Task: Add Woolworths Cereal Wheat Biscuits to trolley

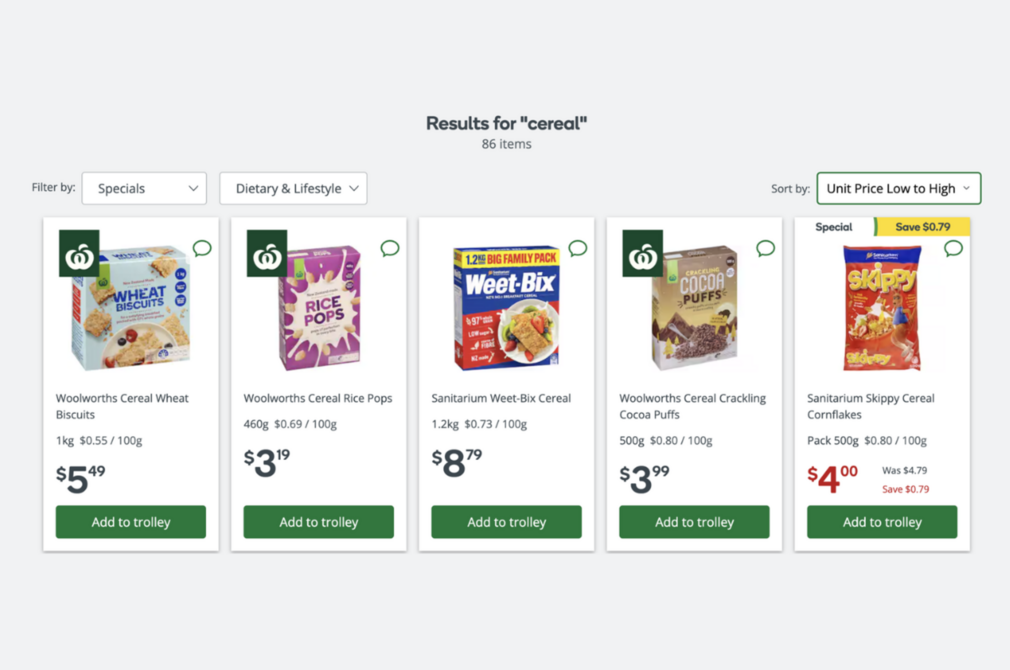Action: point(130,521)
